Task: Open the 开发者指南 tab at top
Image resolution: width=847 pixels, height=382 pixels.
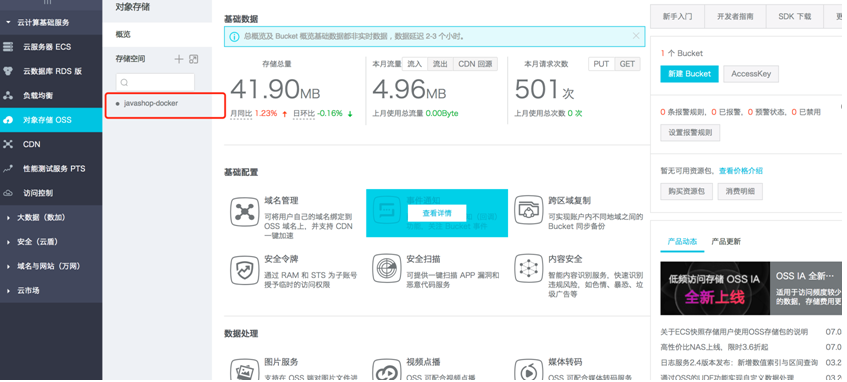Action: click(x=735, y=17)
